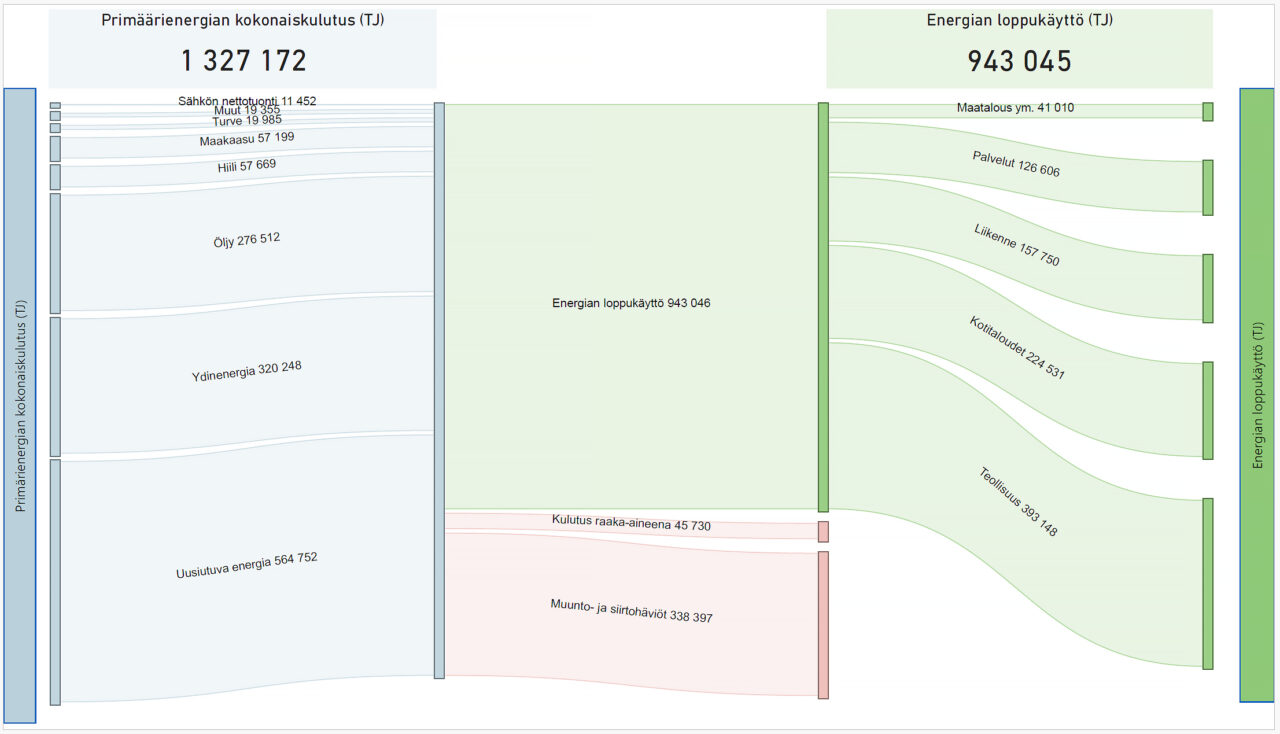Select the Muunto- ja siirtohäviöt 338 397 flow
The width and height of the screenshot is (1280, 734).
coord(631,612)
